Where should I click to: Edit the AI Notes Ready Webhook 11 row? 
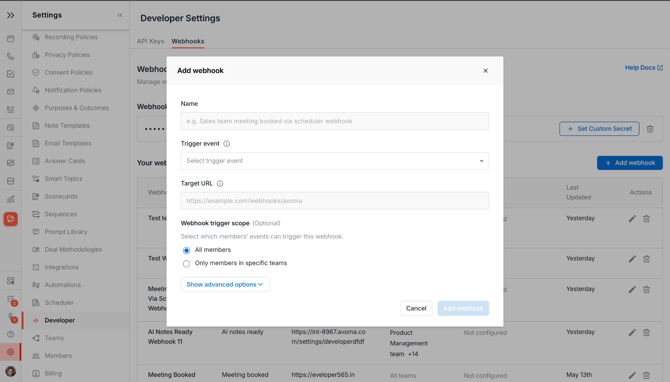(x=632, y=332)
